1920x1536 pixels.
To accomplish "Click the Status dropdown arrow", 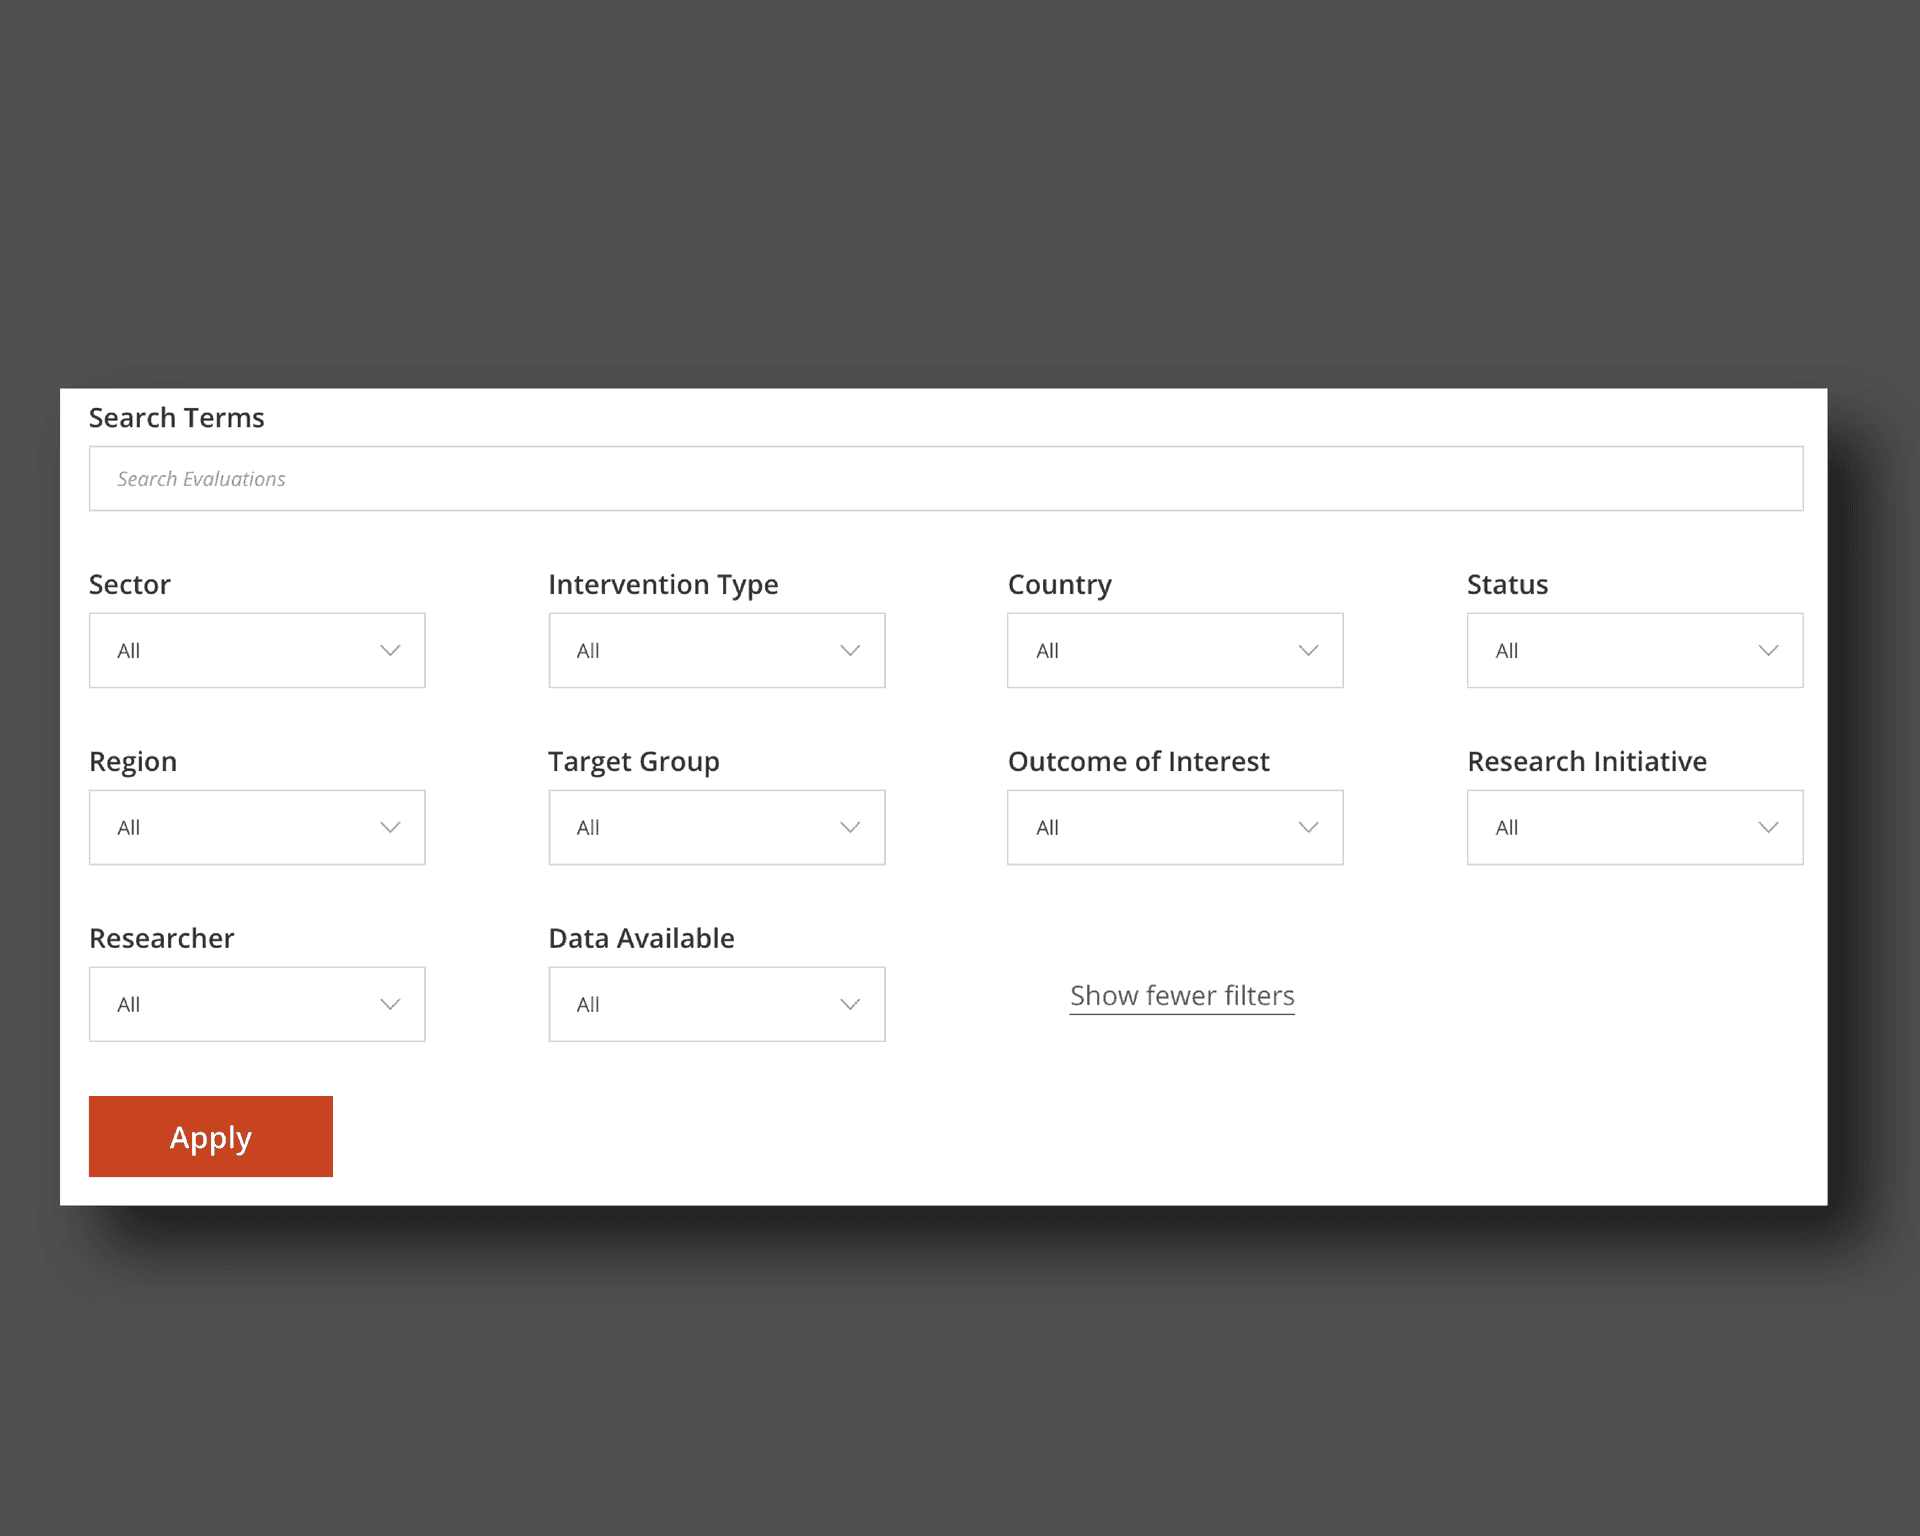I will tap(1766, 649).
